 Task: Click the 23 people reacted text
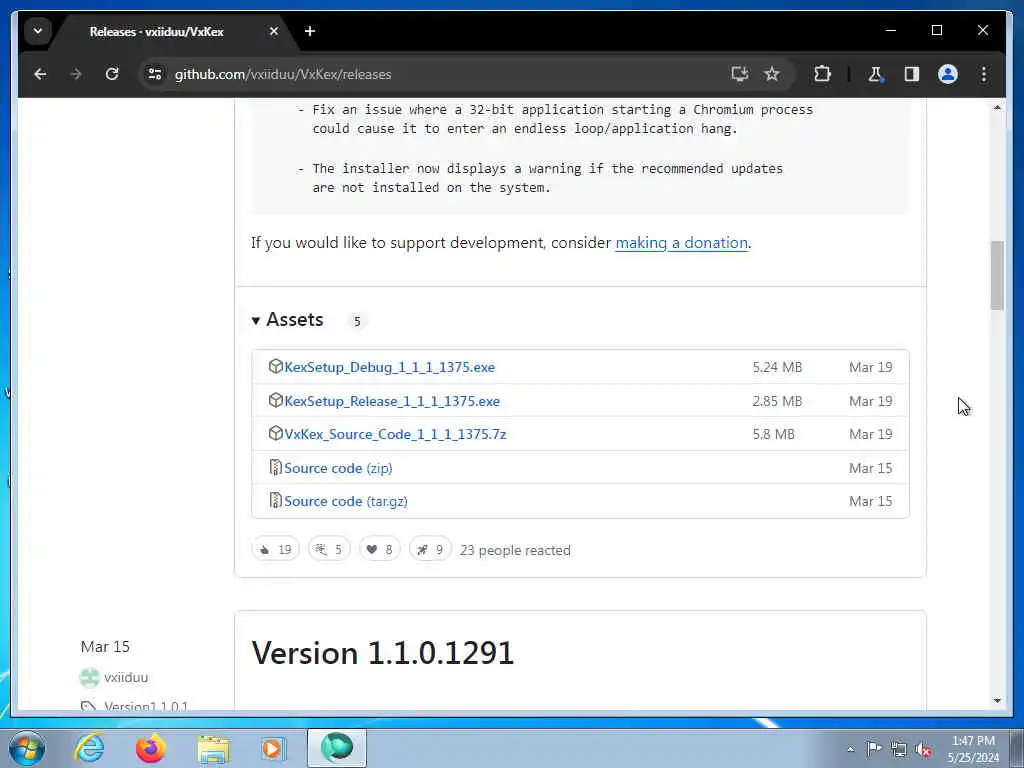515,551
